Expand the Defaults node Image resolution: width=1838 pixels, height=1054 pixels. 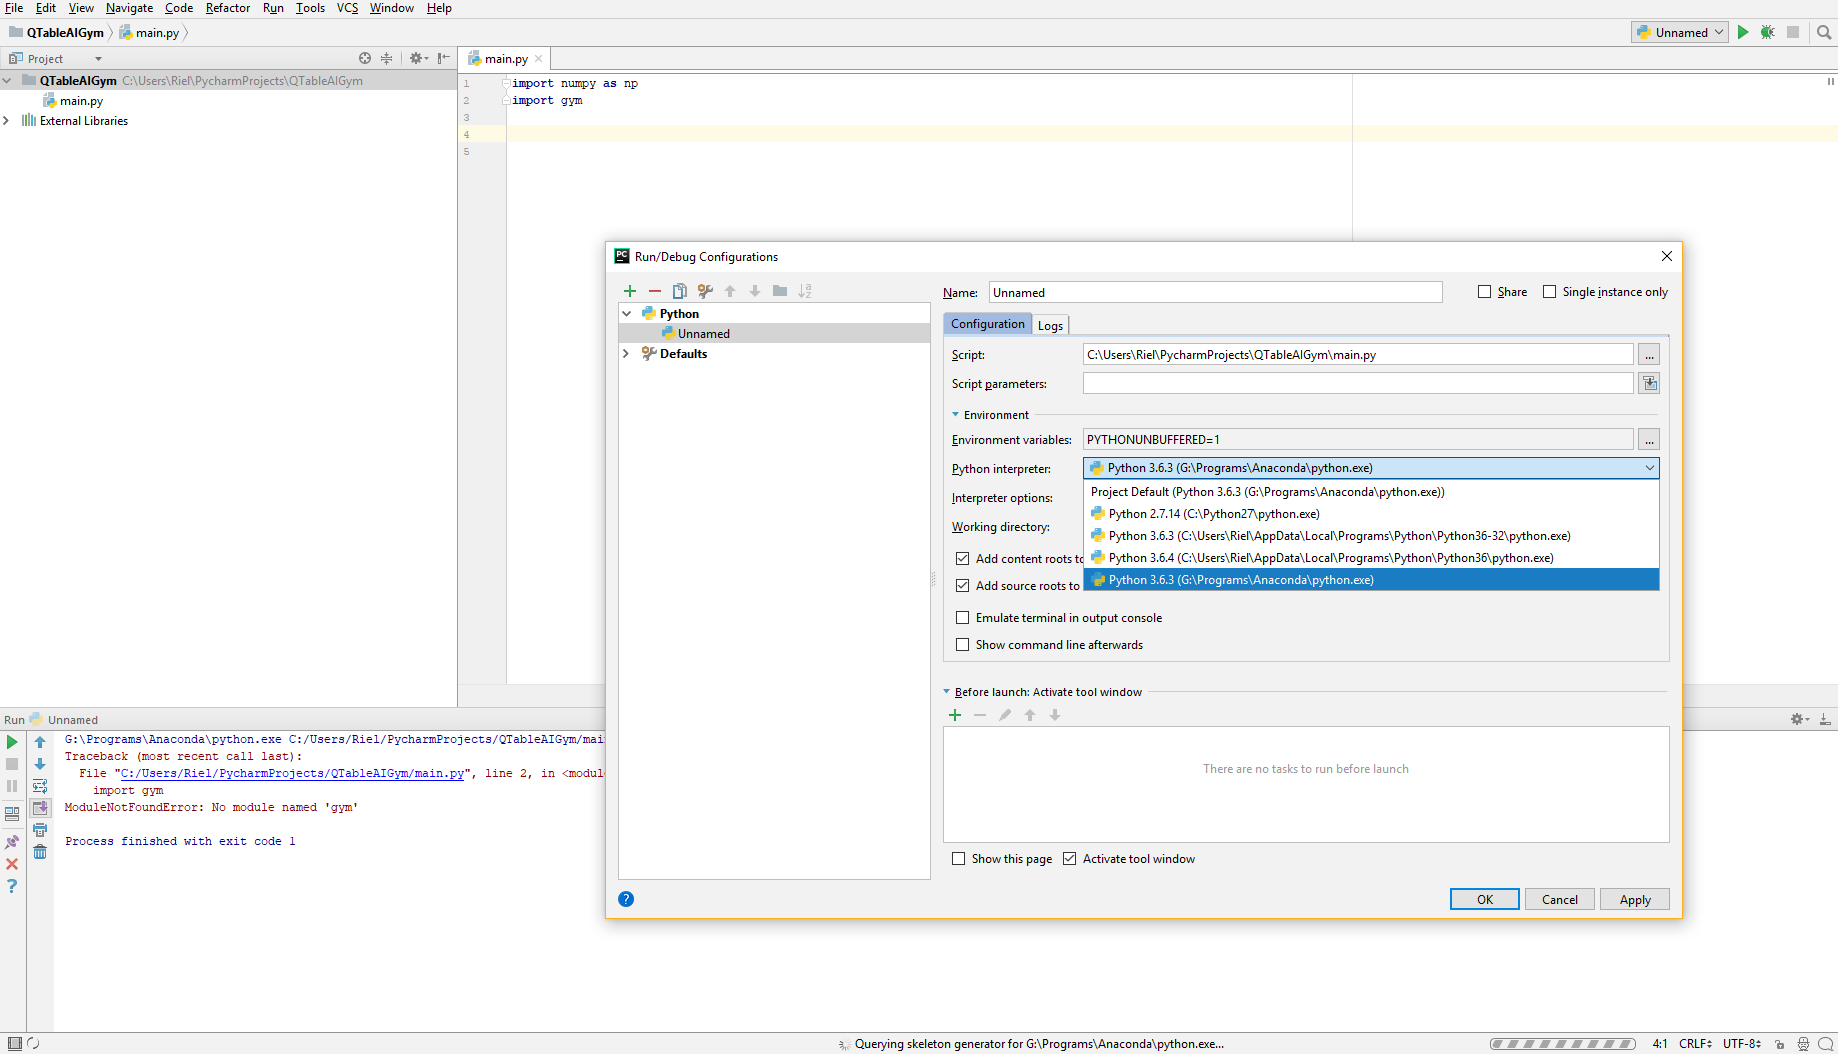coord(627,354)
